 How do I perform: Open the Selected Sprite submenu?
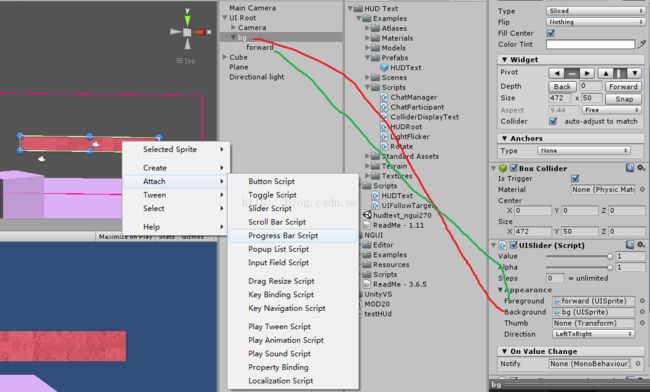(176, 149)
